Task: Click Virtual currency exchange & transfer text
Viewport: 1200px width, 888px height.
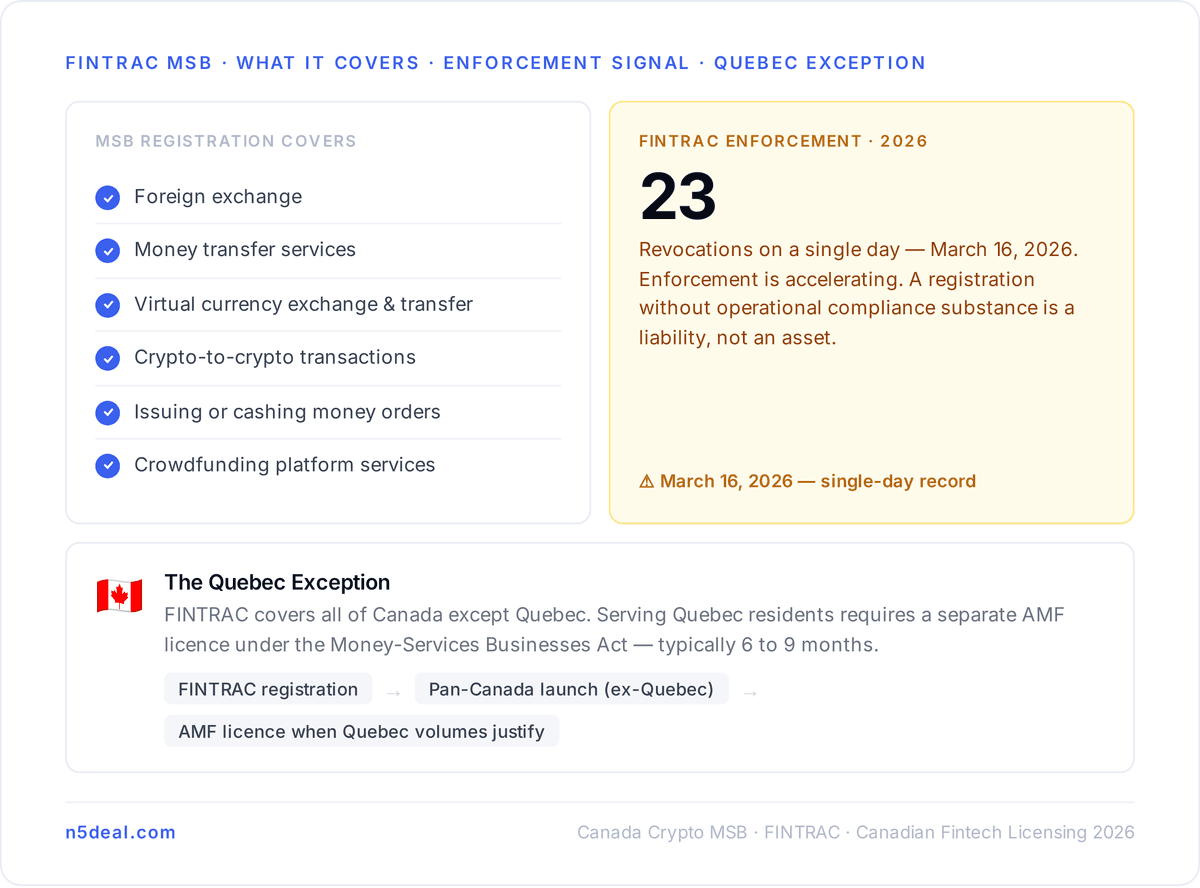Action: (x=304, y=304)
